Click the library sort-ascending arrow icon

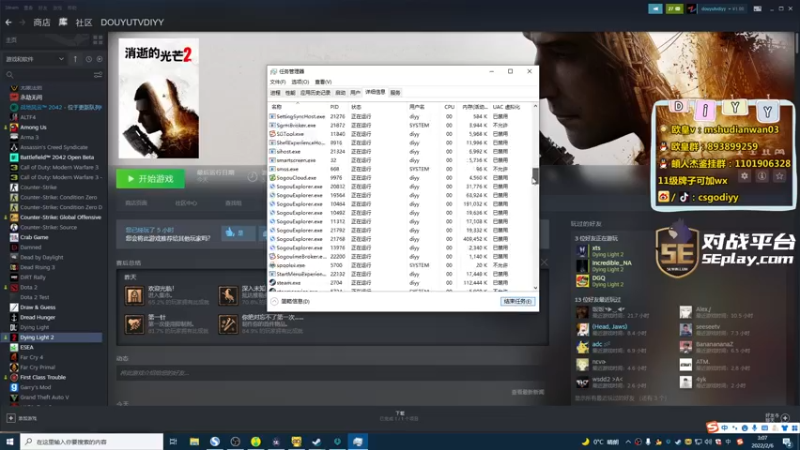tap(75, 59)
